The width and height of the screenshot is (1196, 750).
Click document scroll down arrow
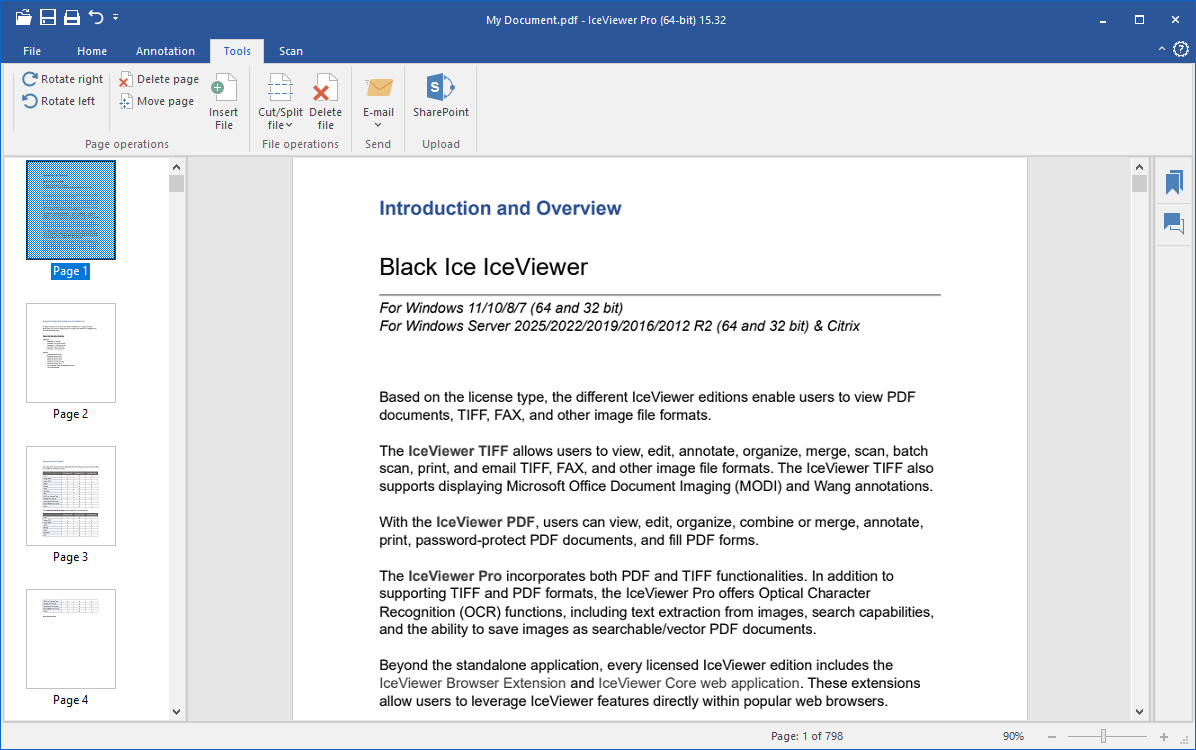click(1140, 712)
